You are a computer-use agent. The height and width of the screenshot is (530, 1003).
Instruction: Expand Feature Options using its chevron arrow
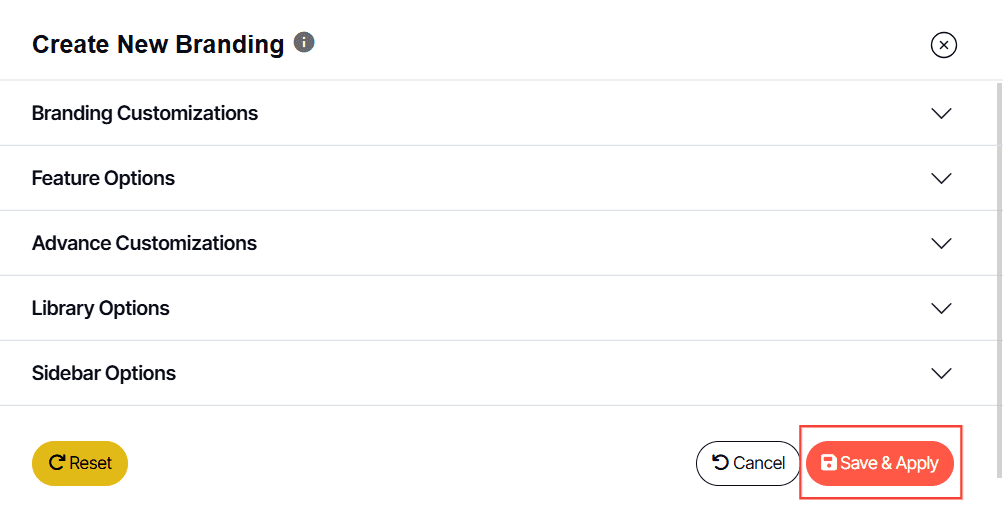(941, 178)
